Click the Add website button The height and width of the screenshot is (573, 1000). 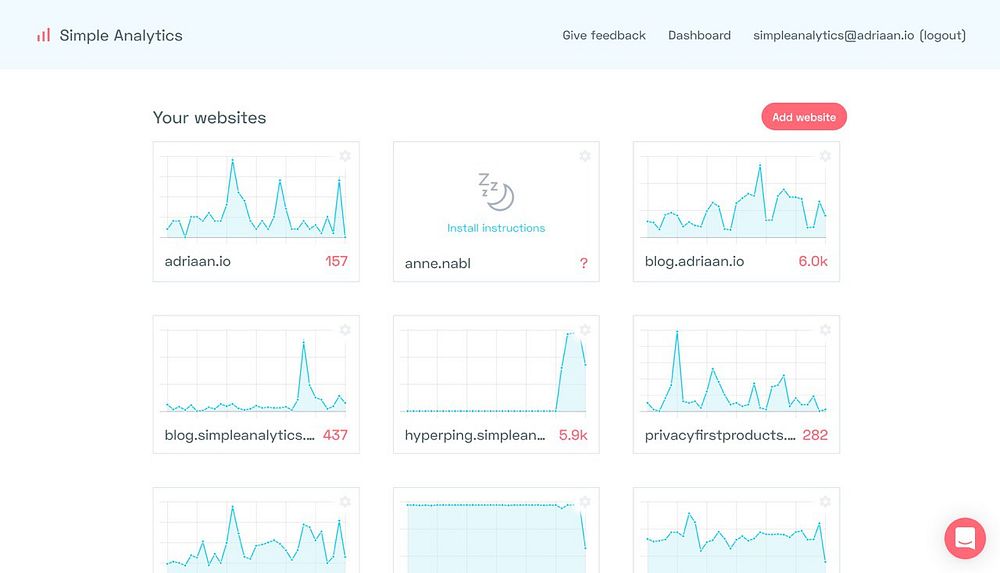tap(804, 117)
